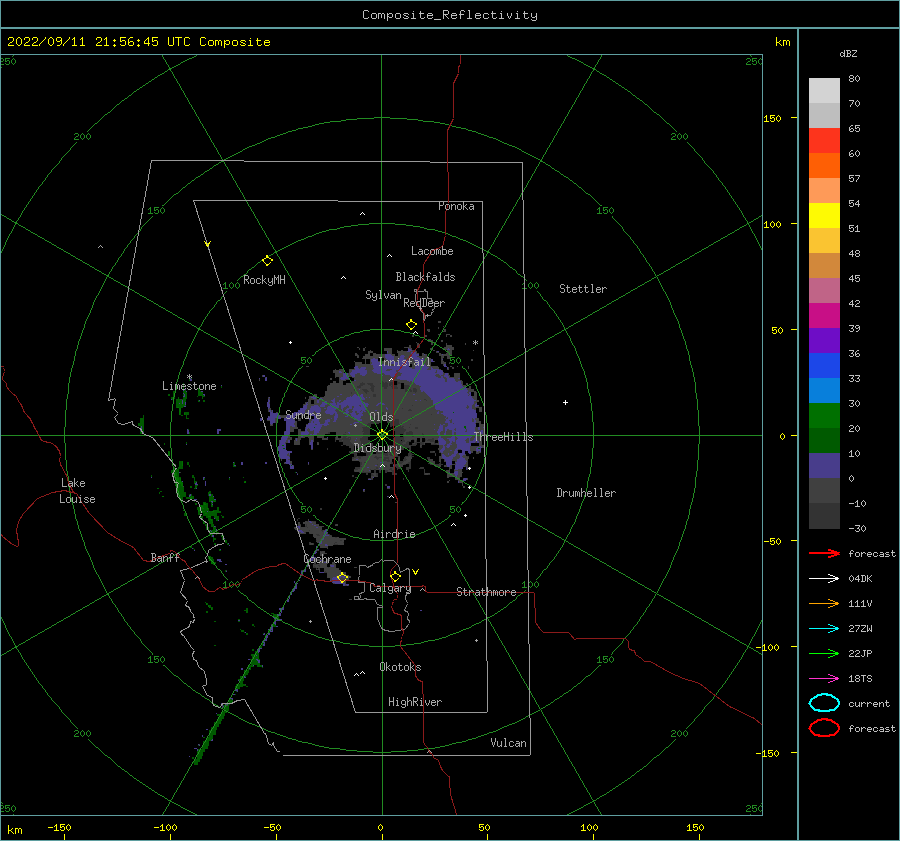Click the Ponoka town label
Image resolution: width=900 pixels, height=841 pixels.
[x=456, y=206]
